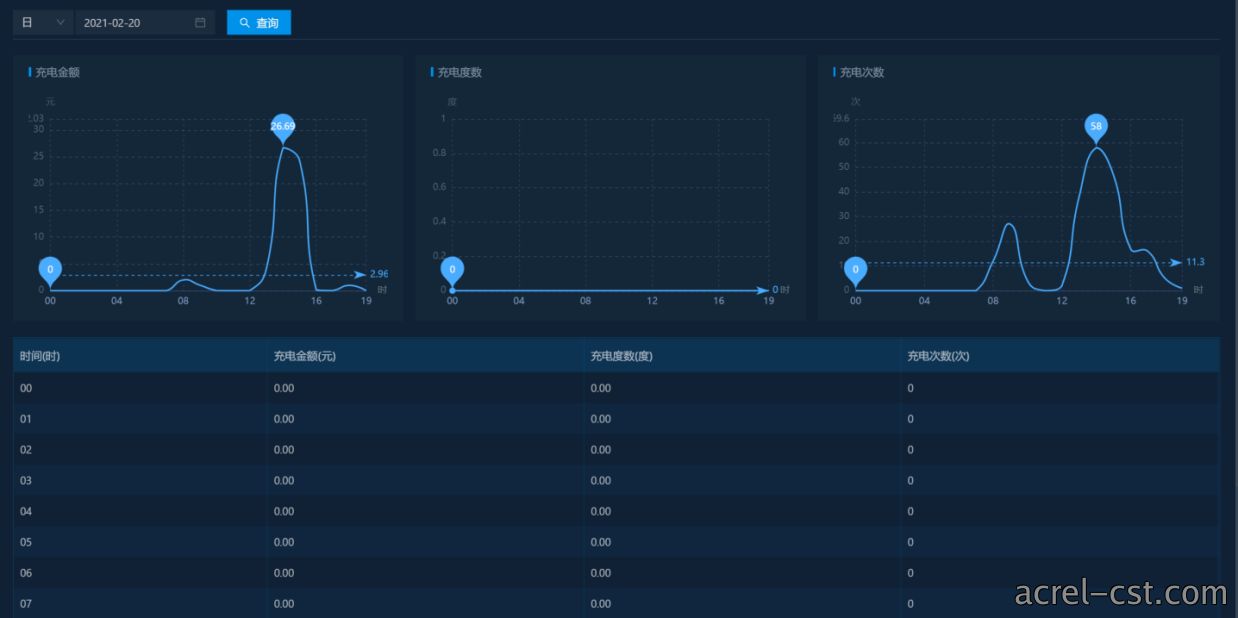This screenshot has height=618, width=1238.
Task: Click the calendar icon in date field
Action: click(200, 22)
